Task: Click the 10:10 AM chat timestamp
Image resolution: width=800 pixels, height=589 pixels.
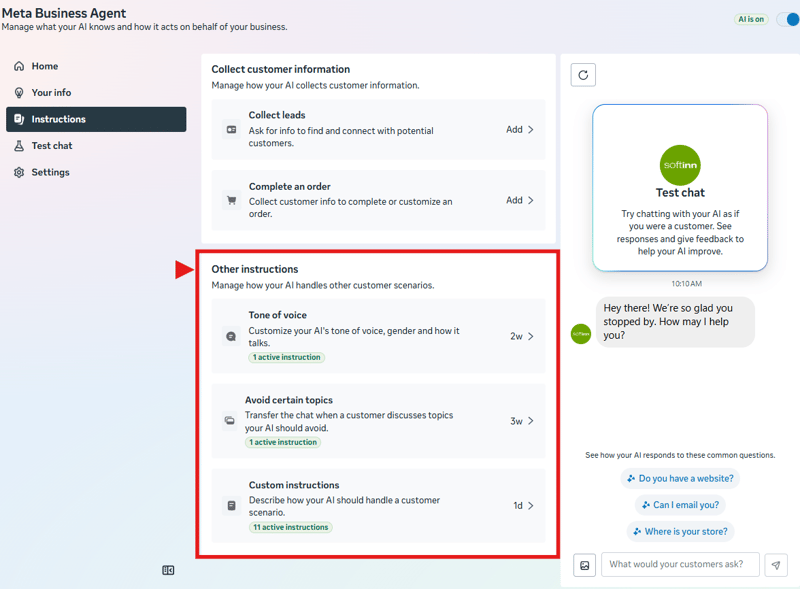Action: tap(686, 284)
